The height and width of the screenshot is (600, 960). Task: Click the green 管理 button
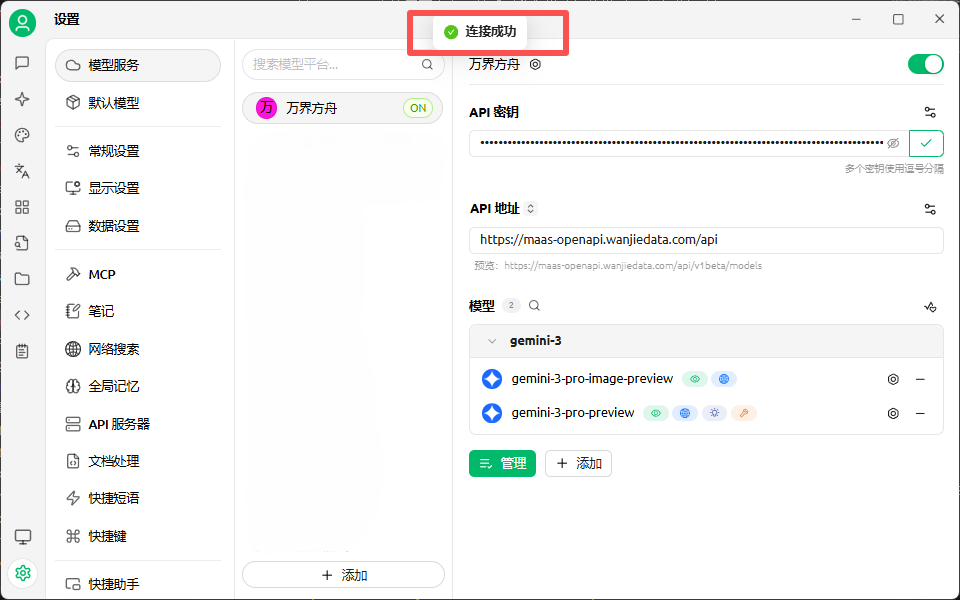[502, 463]
